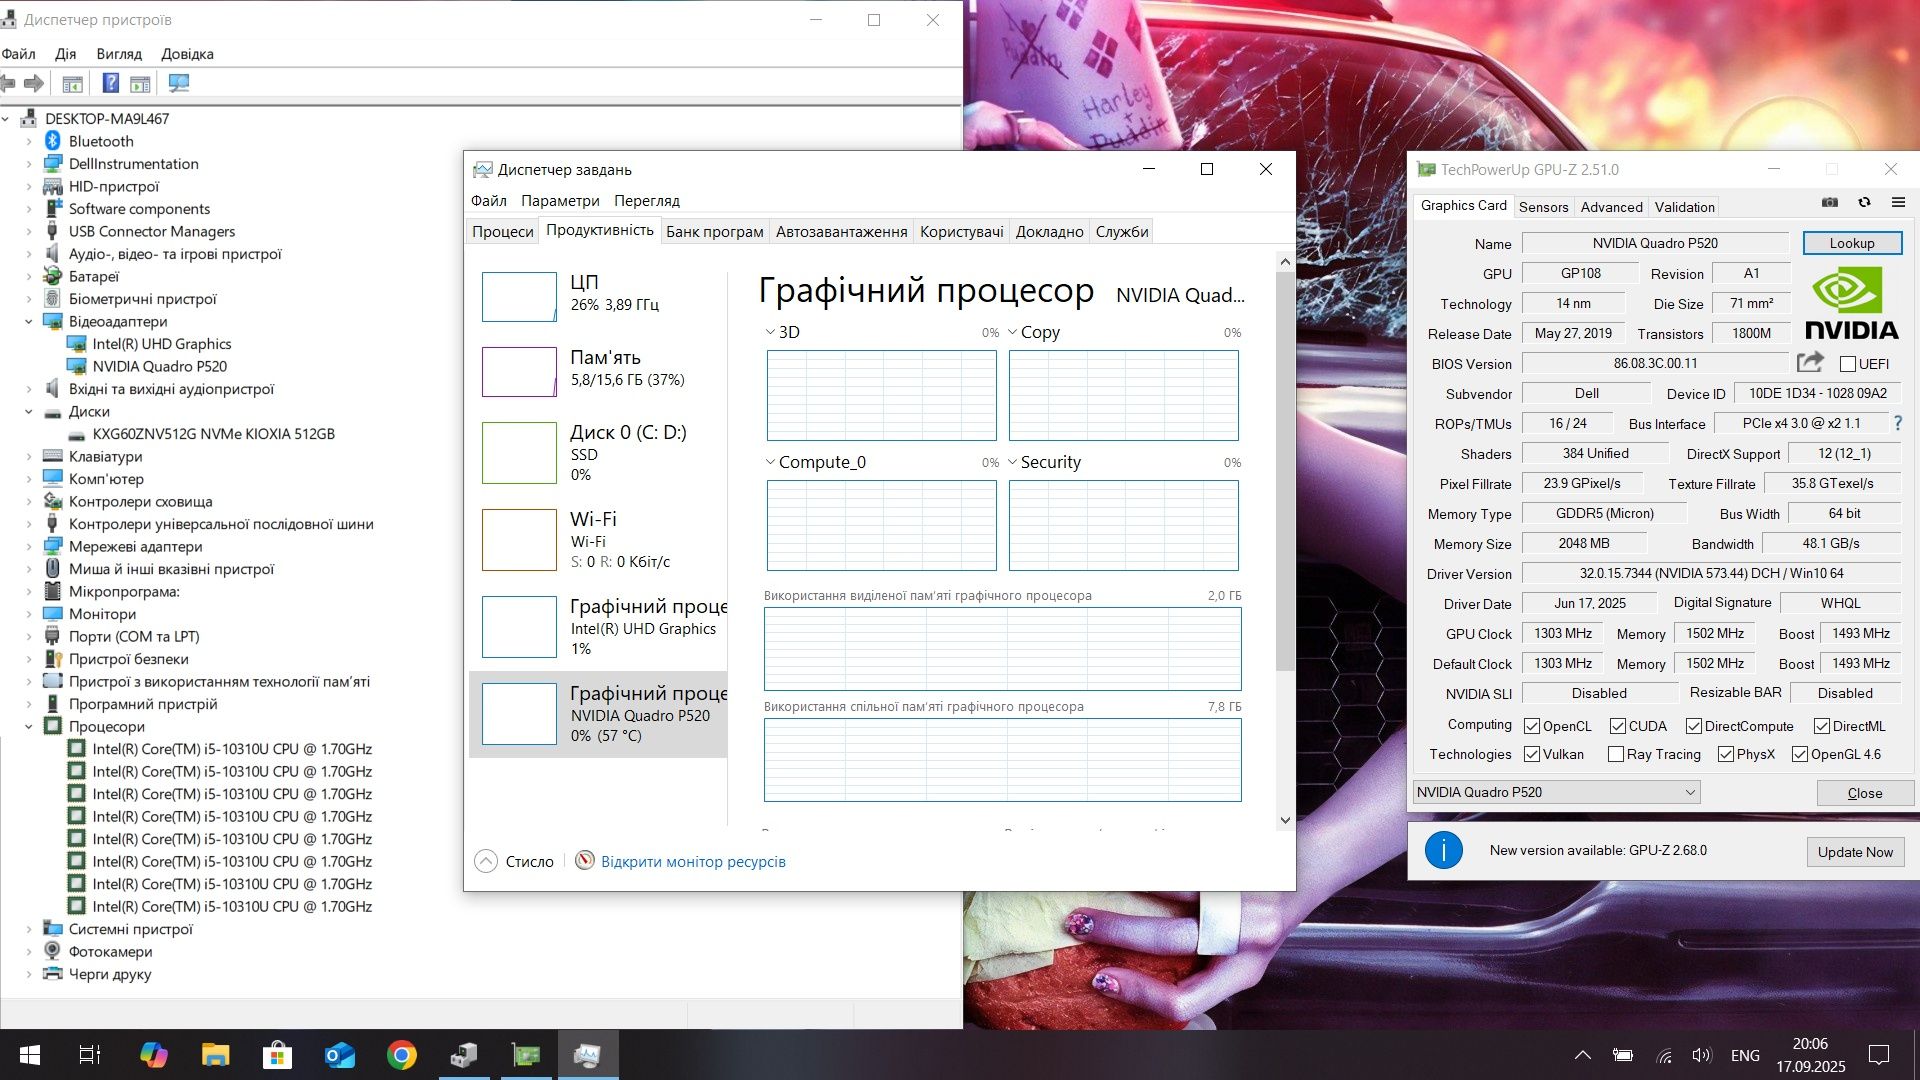Image resolution: width=1920 pixels, height=1080 pixels.
Task: Select ЦП performance graph thumbnail
Action: 519,297
